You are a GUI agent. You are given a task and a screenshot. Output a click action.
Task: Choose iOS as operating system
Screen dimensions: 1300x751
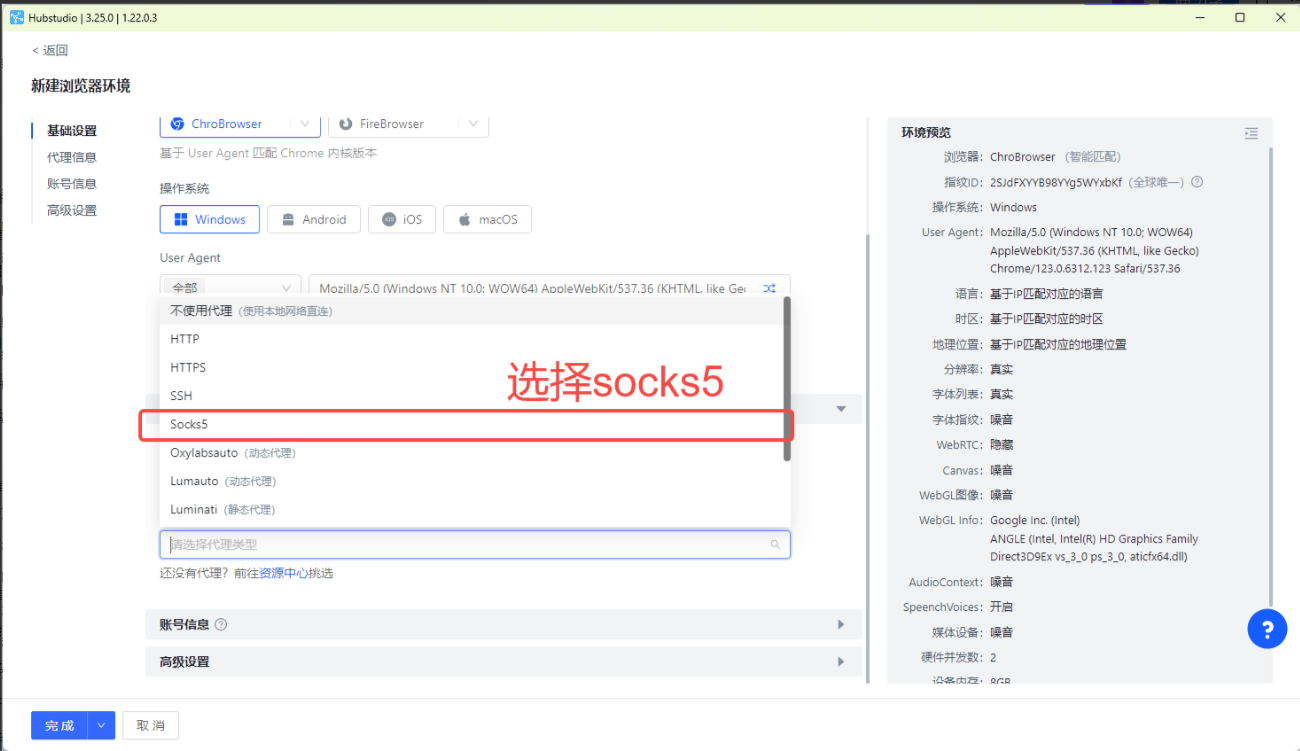pos(402,220)
